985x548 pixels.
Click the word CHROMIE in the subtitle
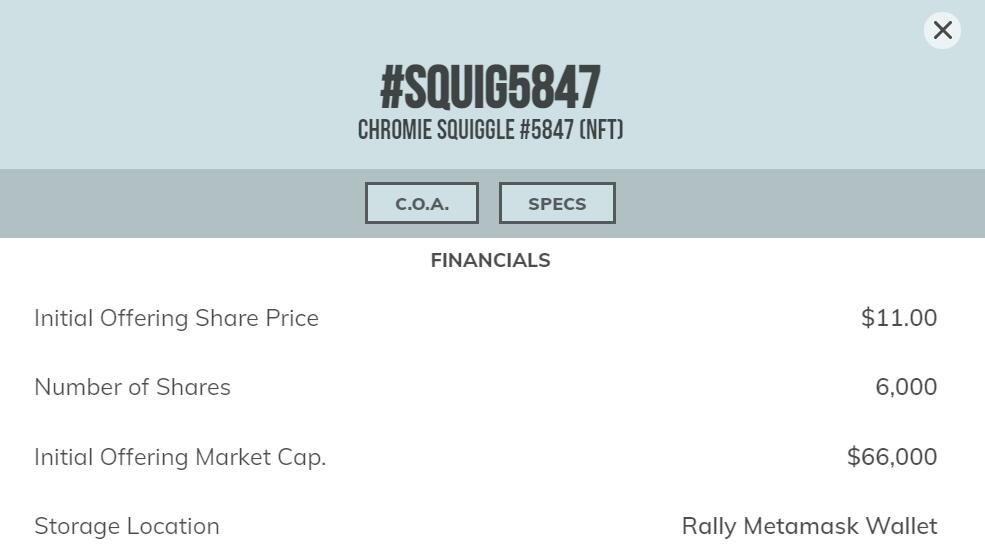coord(395,131)
